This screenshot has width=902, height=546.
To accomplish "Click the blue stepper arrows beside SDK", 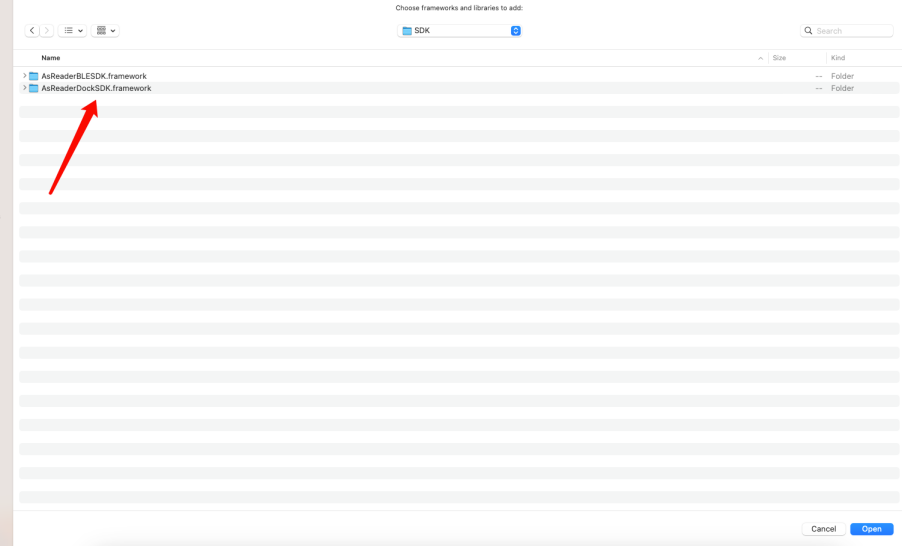I will [x=516, y=31].
